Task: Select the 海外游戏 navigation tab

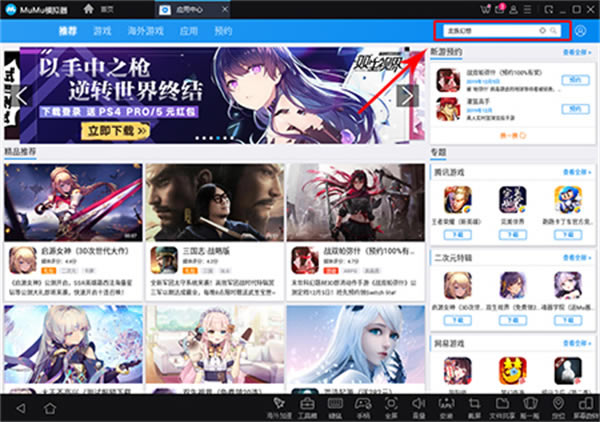Action: (146, 31)
